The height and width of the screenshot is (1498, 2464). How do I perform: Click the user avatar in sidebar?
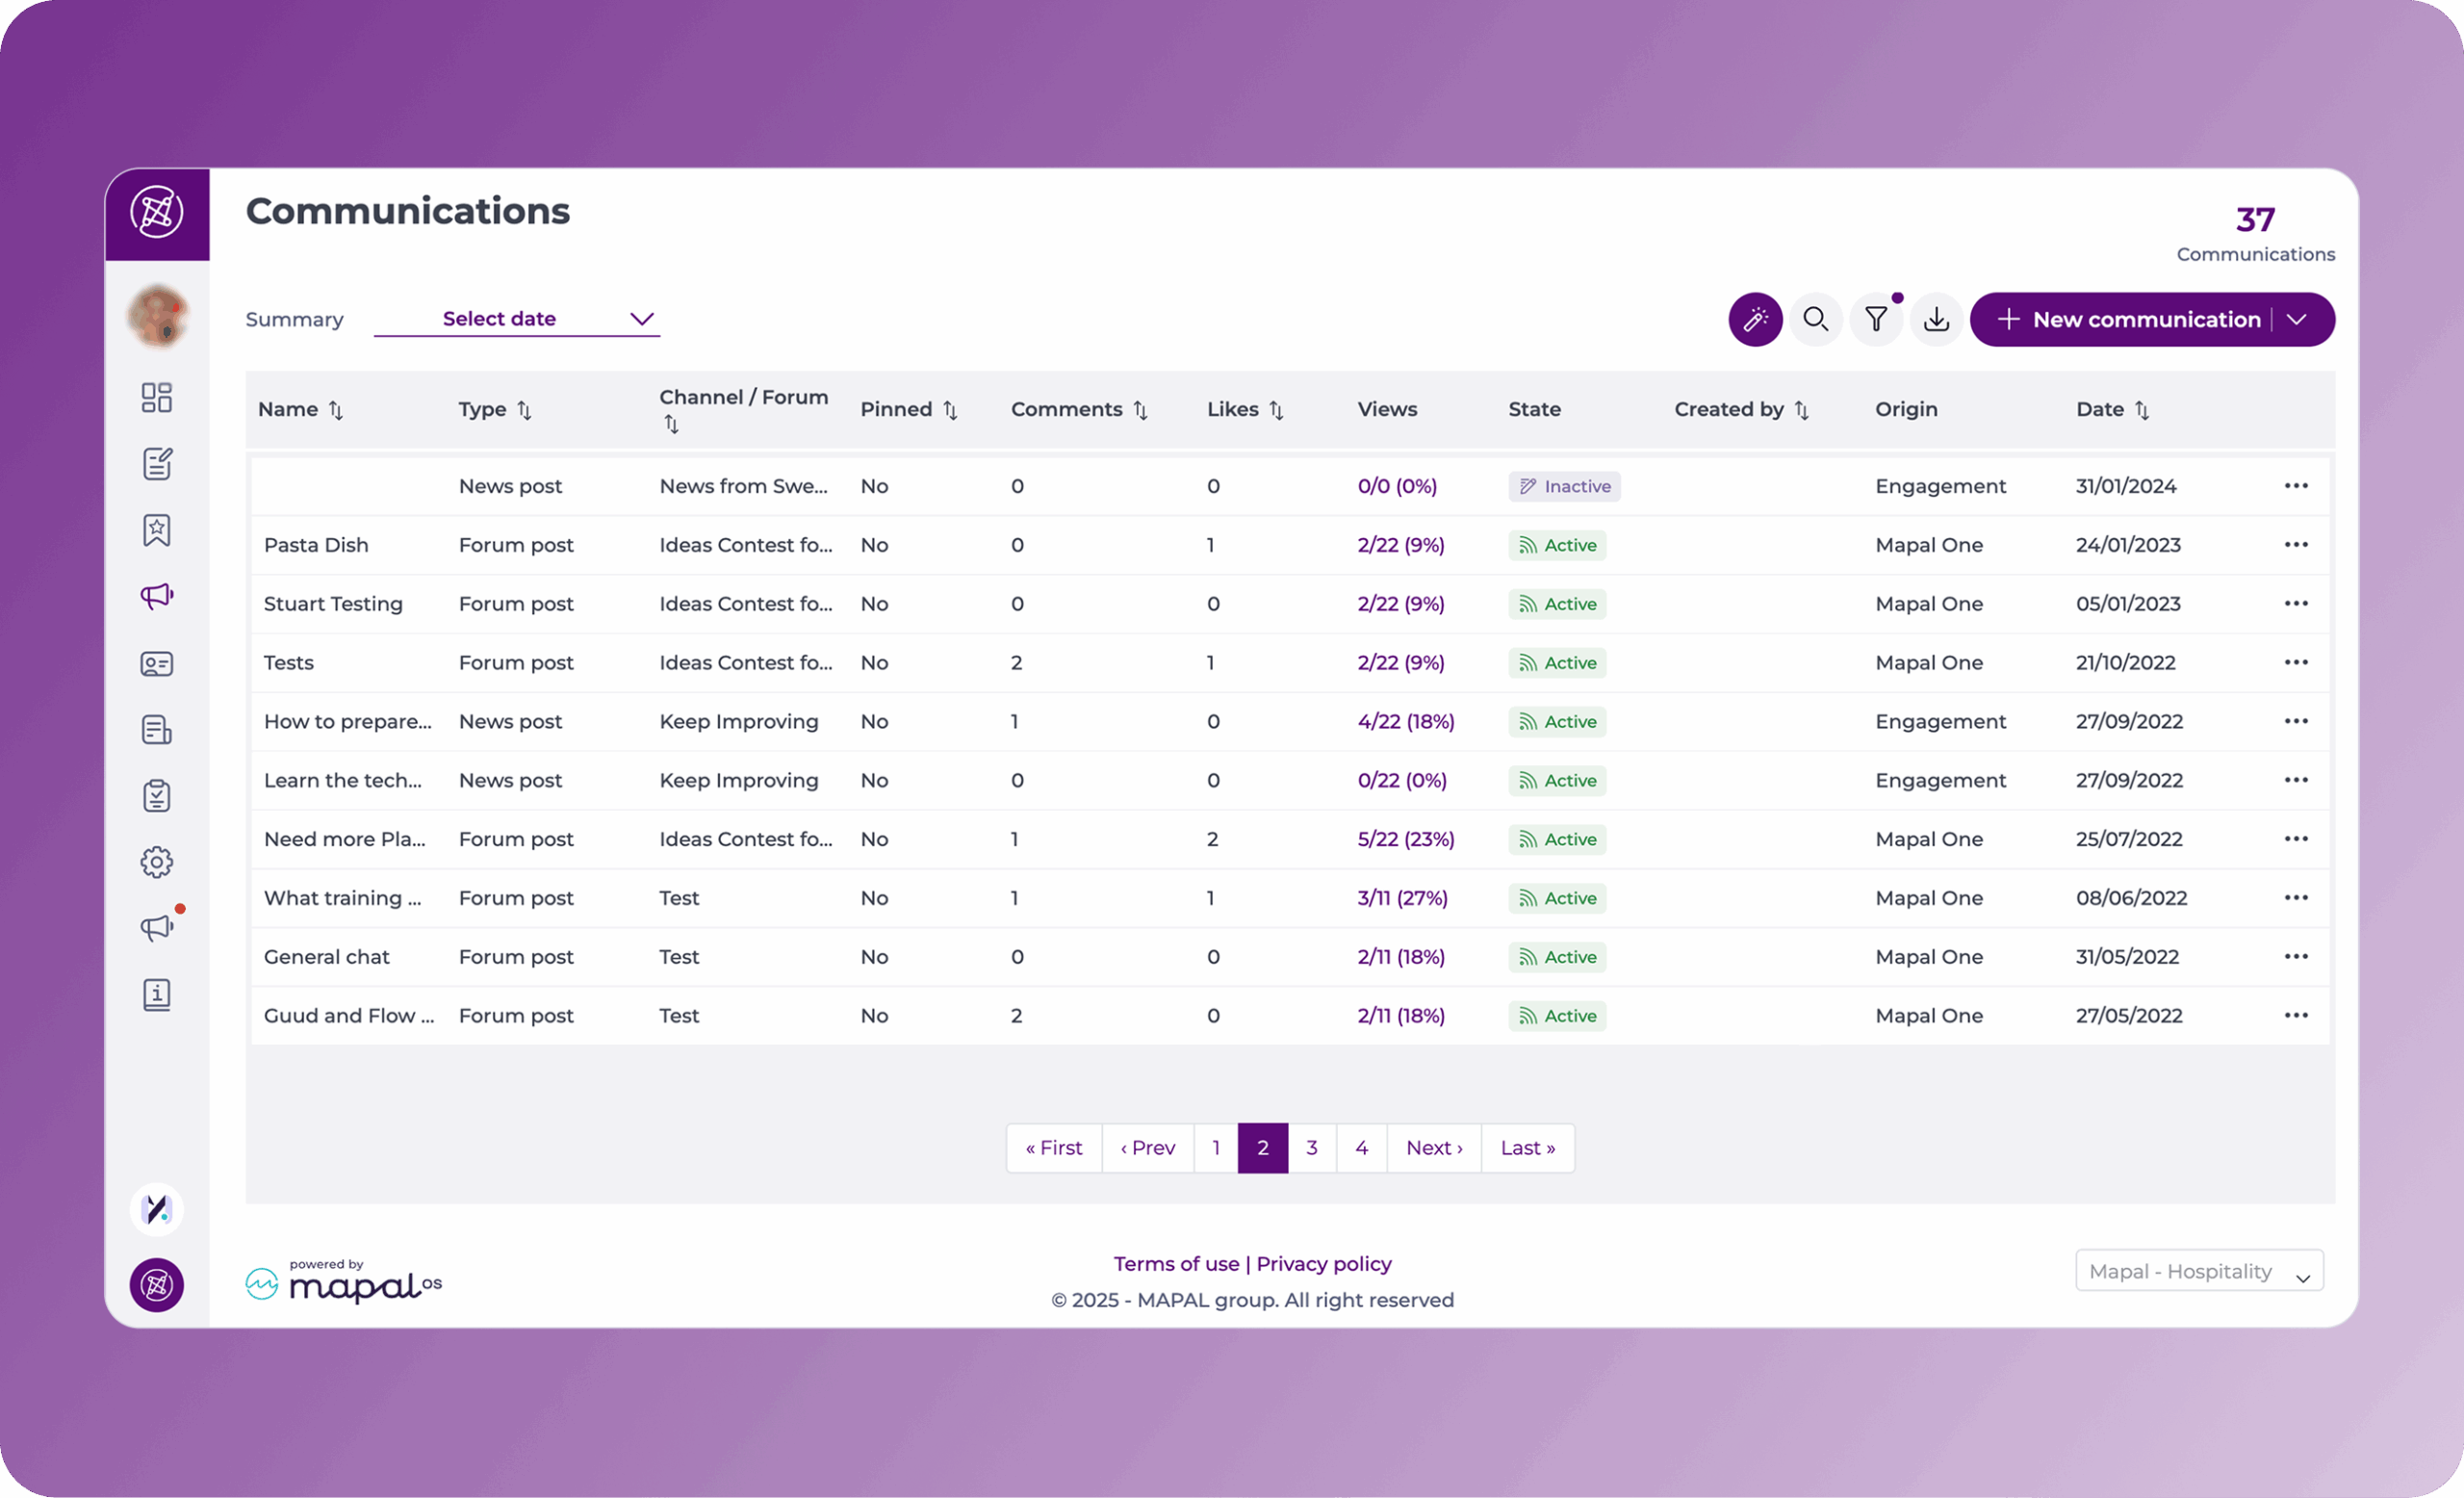157,316
